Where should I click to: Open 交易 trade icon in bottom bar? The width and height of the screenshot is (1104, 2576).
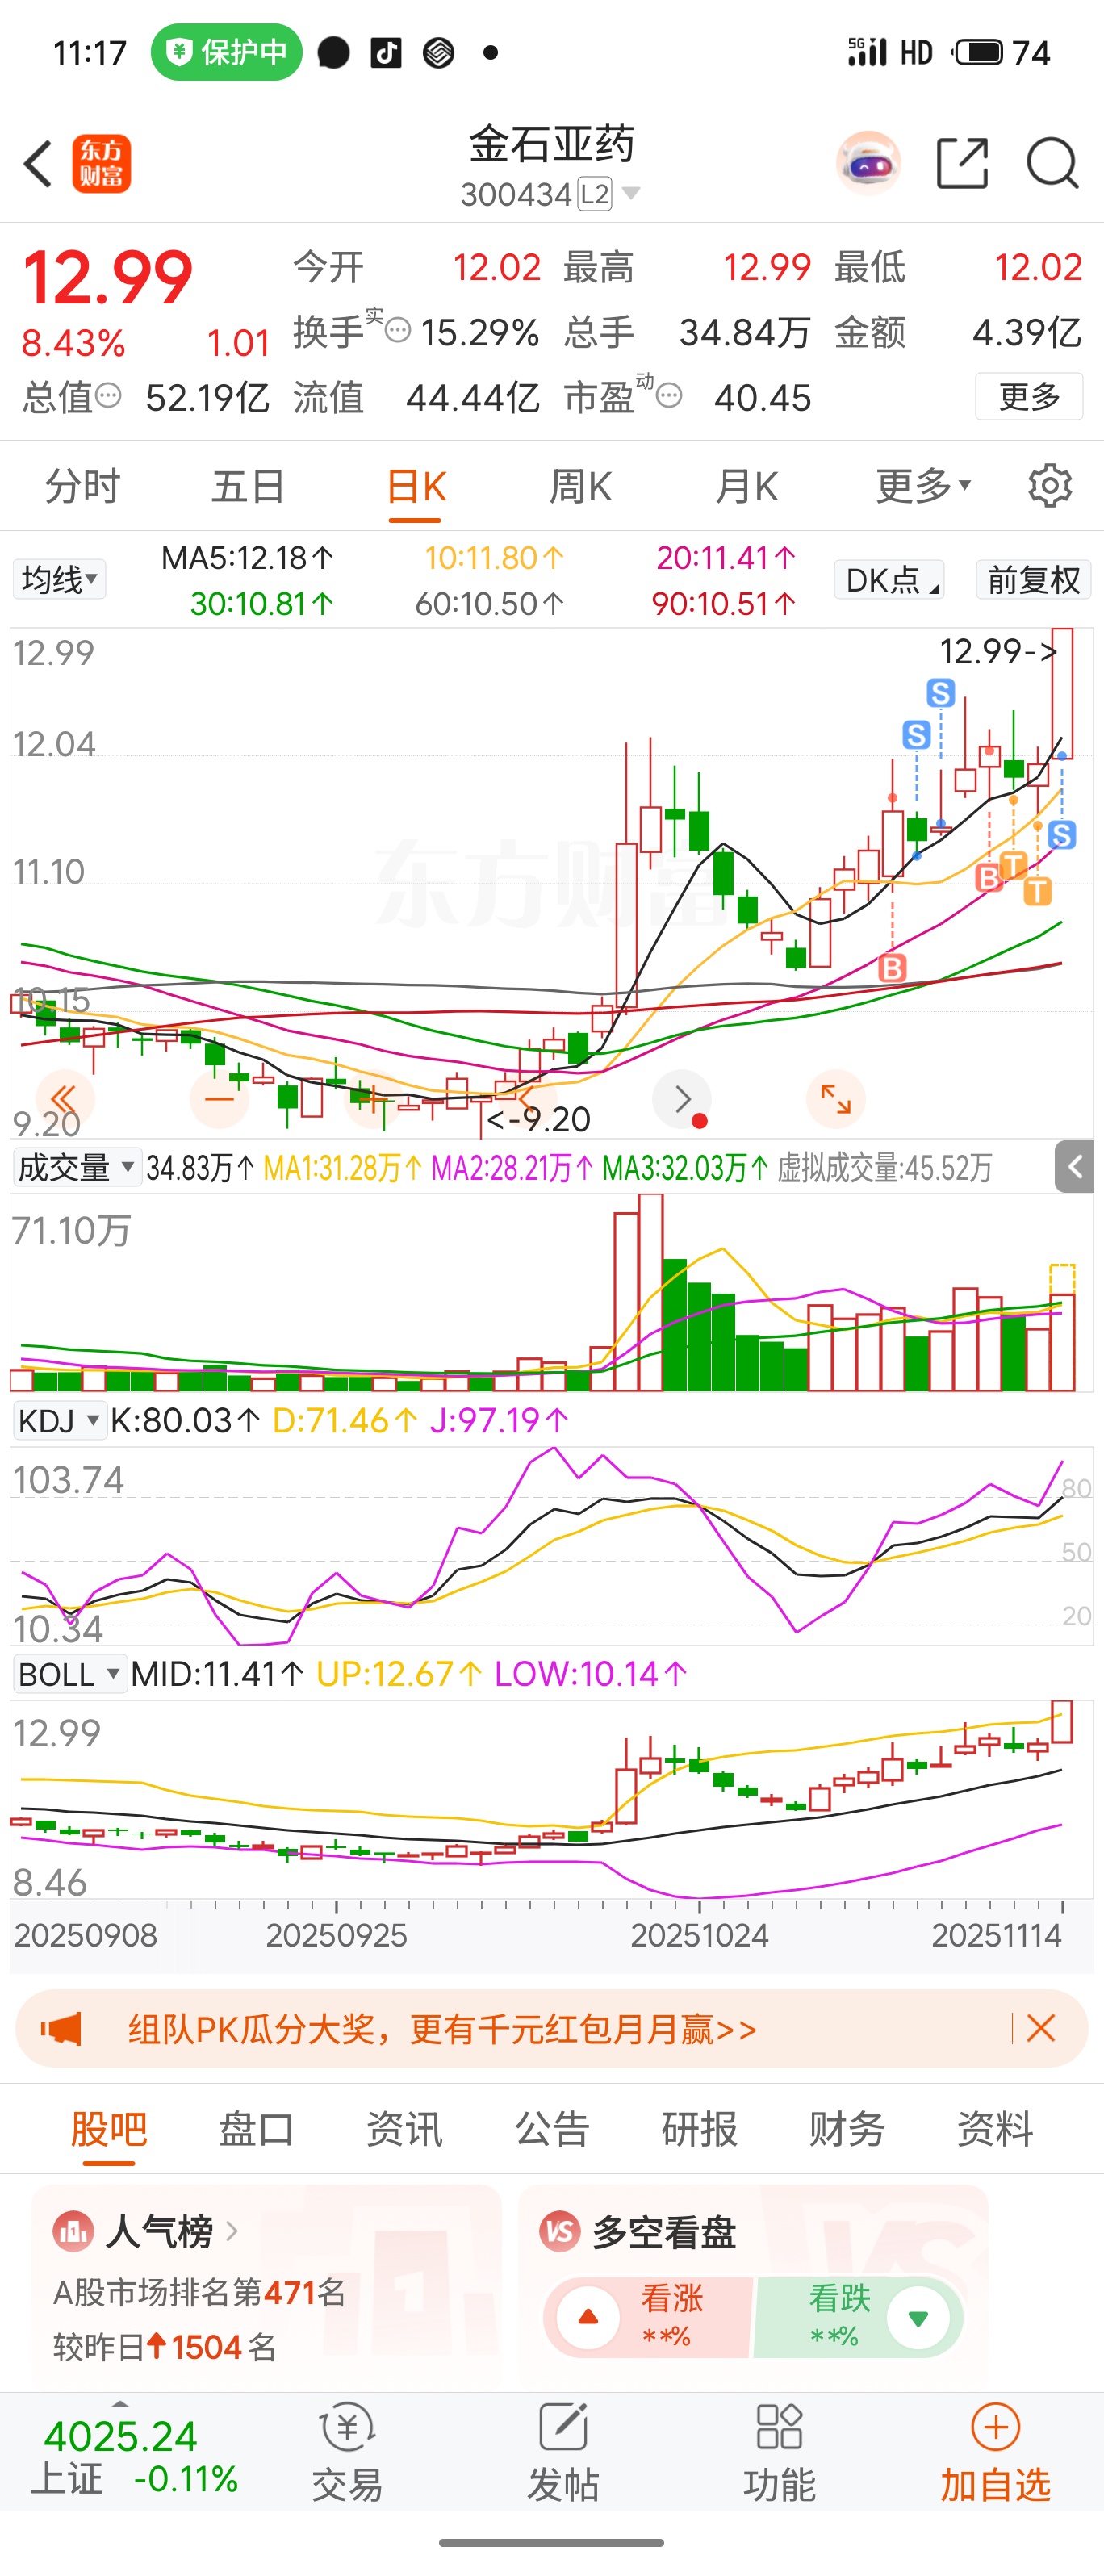pyautogui.click(x=346, y=2452)
